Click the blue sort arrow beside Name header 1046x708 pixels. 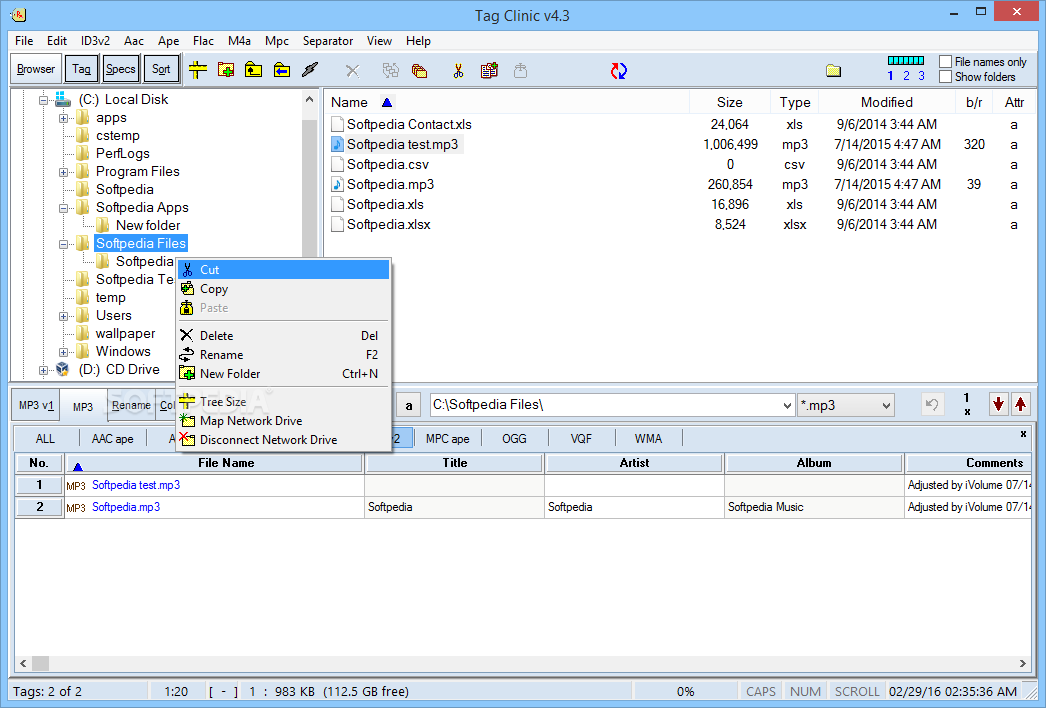pos(387,102)
